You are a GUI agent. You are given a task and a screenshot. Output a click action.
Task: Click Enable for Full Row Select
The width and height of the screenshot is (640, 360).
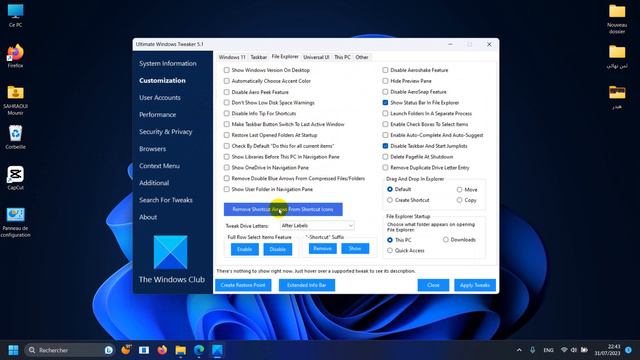pyautogui.click(x=244, y=249)
